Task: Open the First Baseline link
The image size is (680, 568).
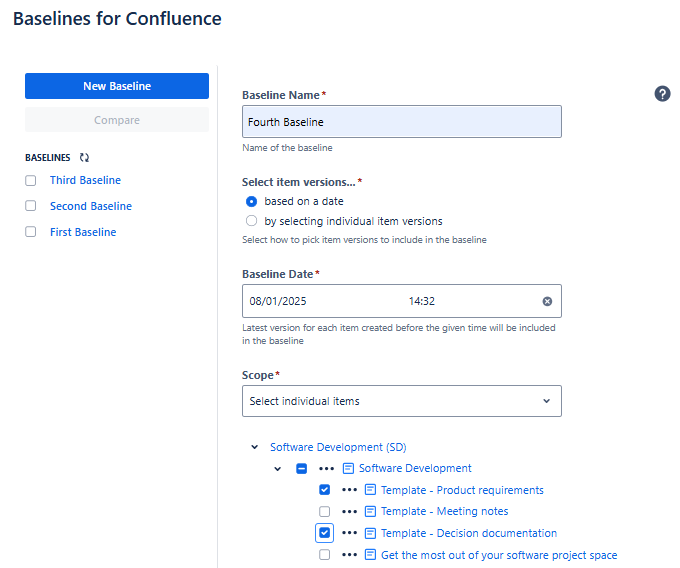Action: tap(83, 232)
